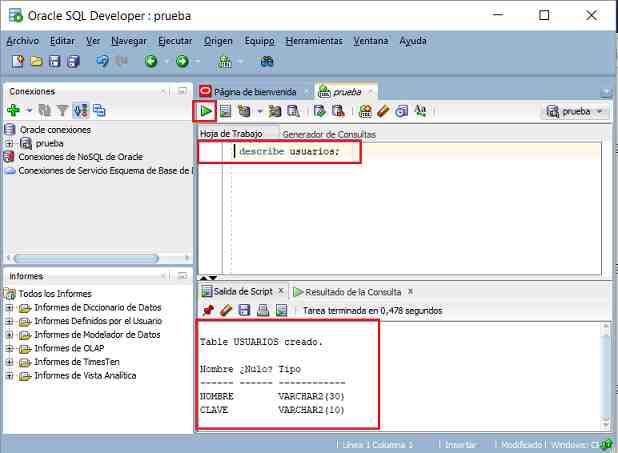
Task: Click the Open folder icon
Action: 36,62
